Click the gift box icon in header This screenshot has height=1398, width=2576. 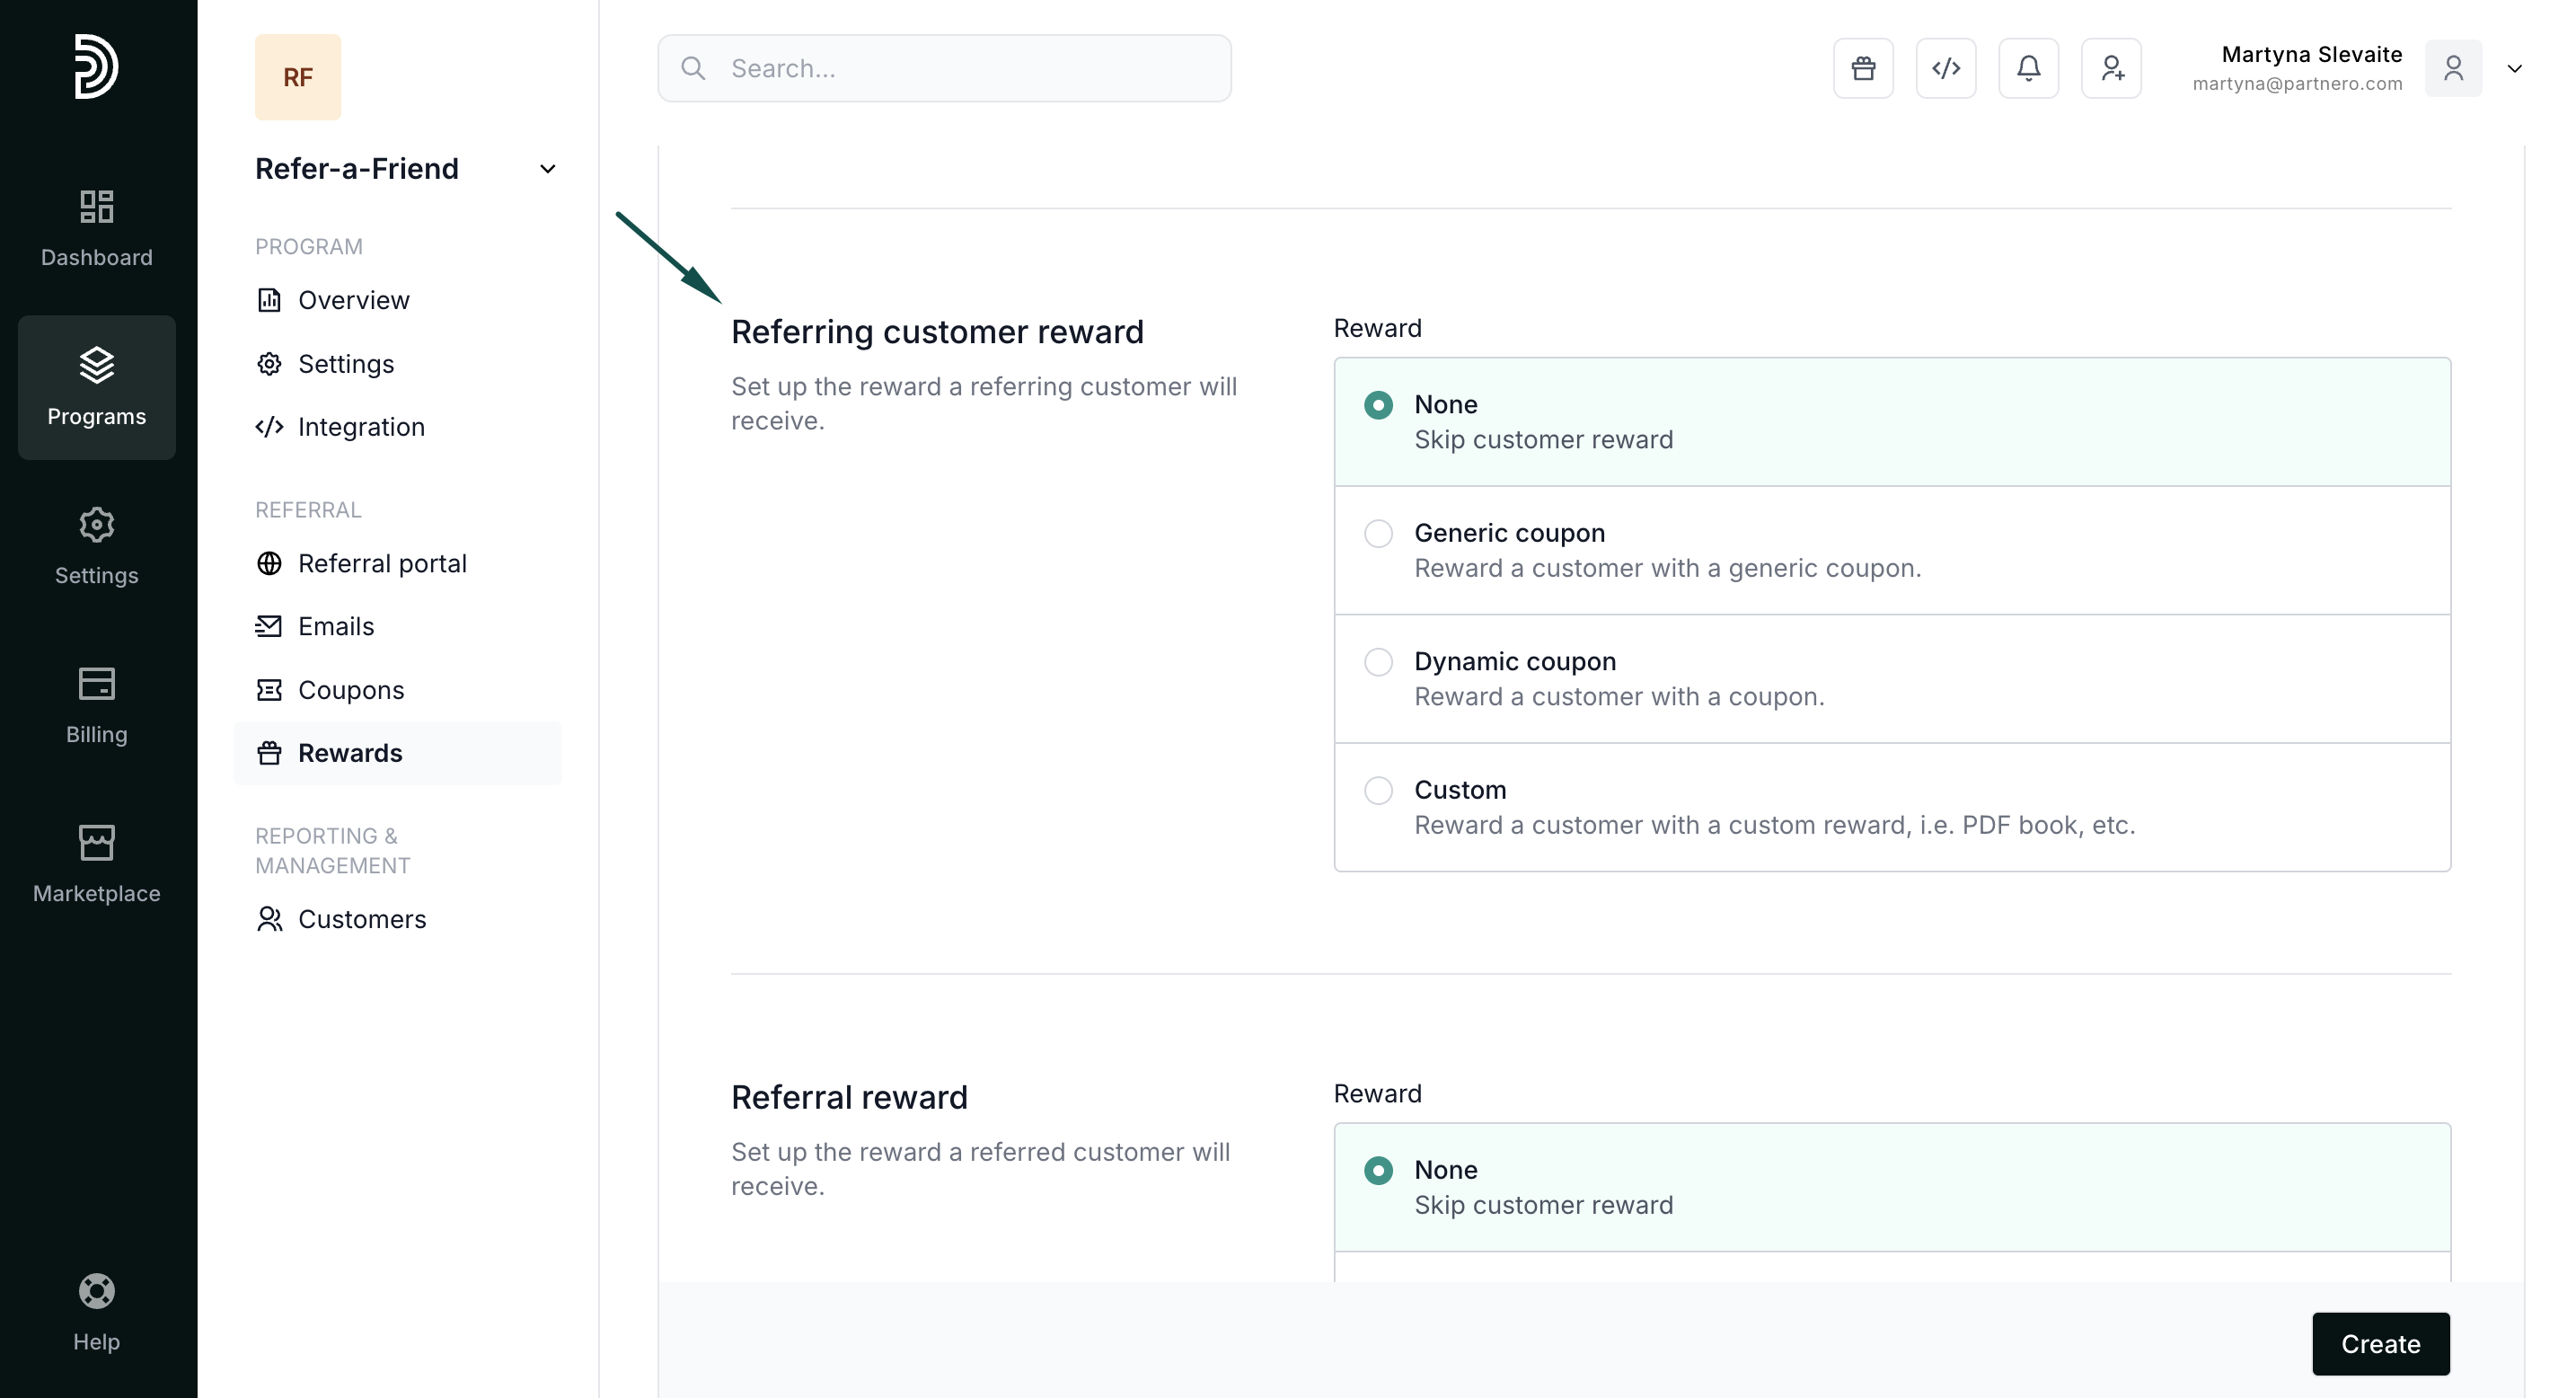(1862, 68)
